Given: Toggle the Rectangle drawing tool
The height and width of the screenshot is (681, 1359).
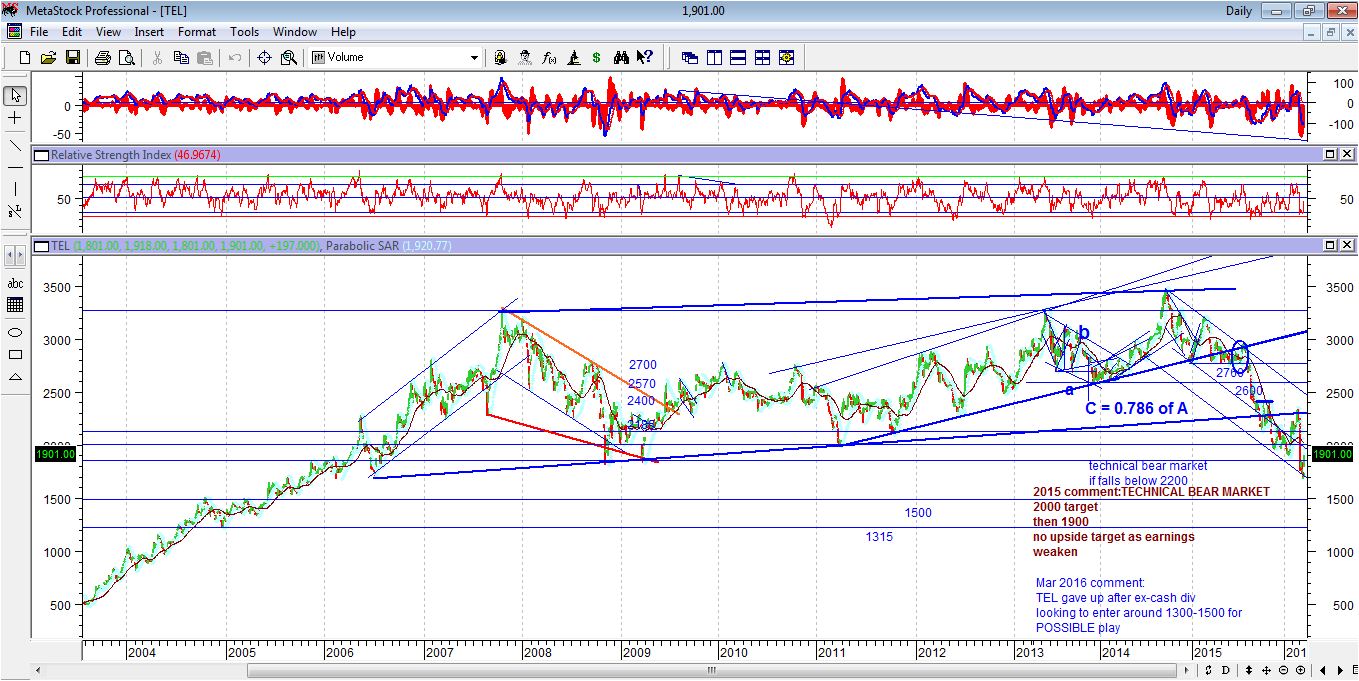Looking at the screenshot, I should [13, 352].
